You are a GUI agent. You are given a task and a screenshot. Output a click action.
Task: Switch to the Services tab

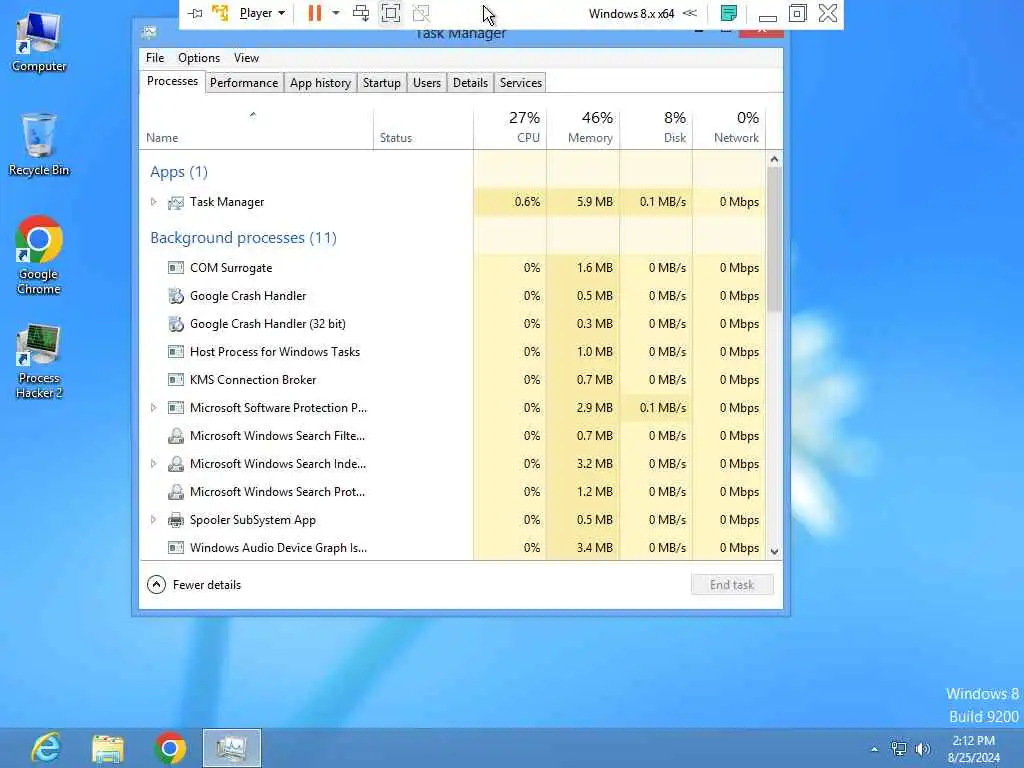[520, 83]
